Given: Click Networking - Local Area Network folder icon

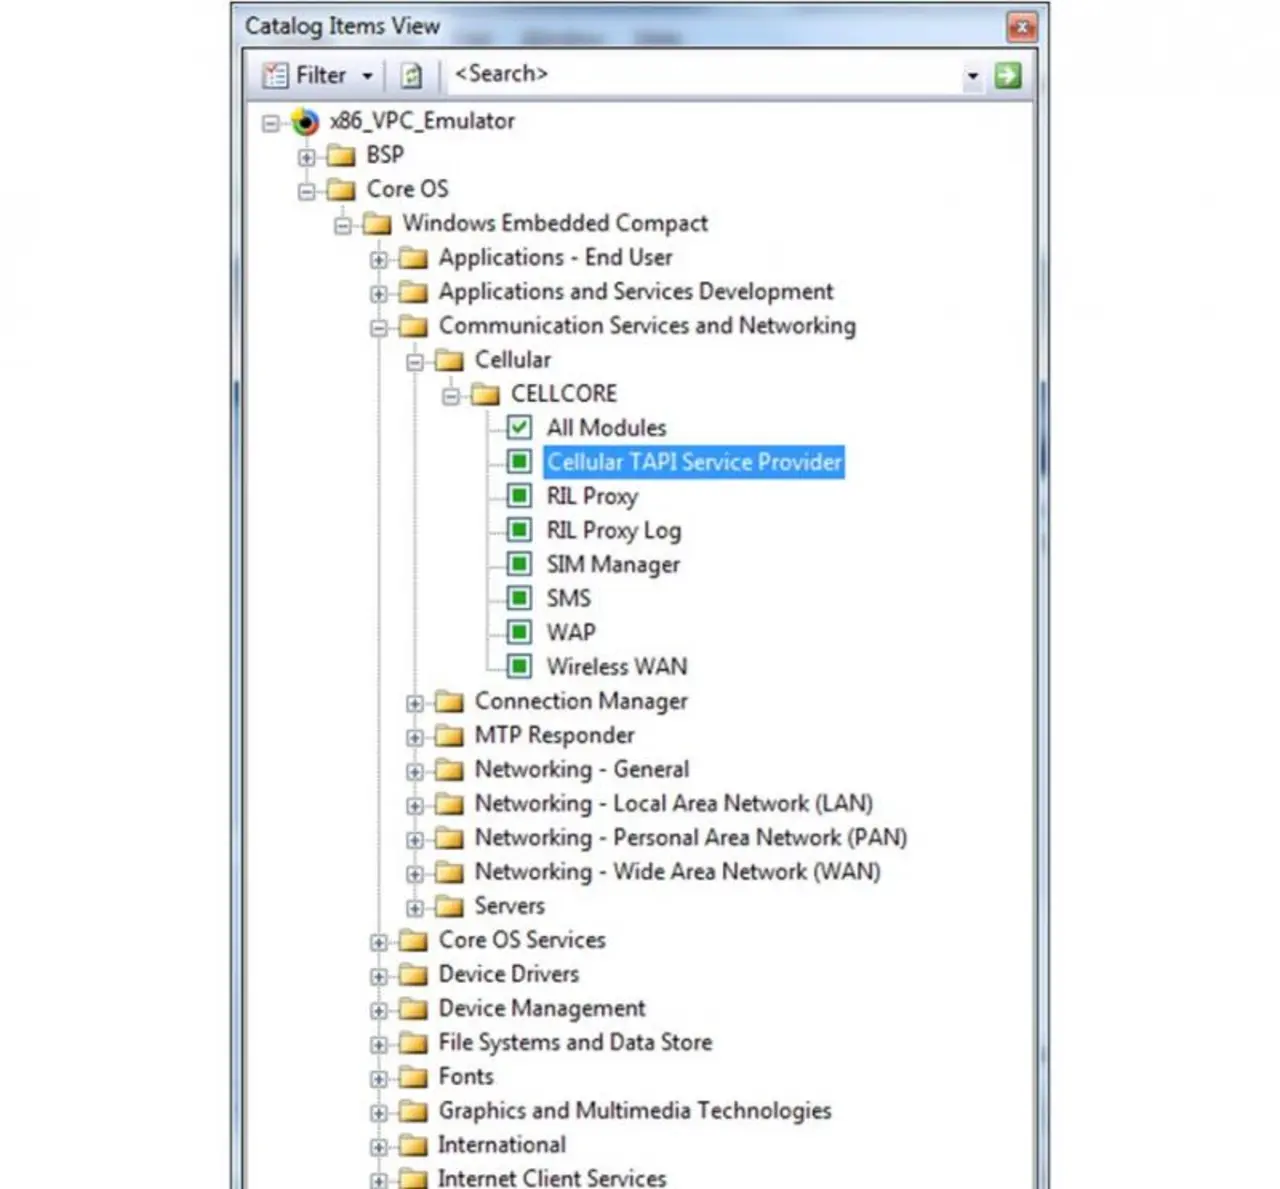Looking at the screenshot, I should pos(449,805).
